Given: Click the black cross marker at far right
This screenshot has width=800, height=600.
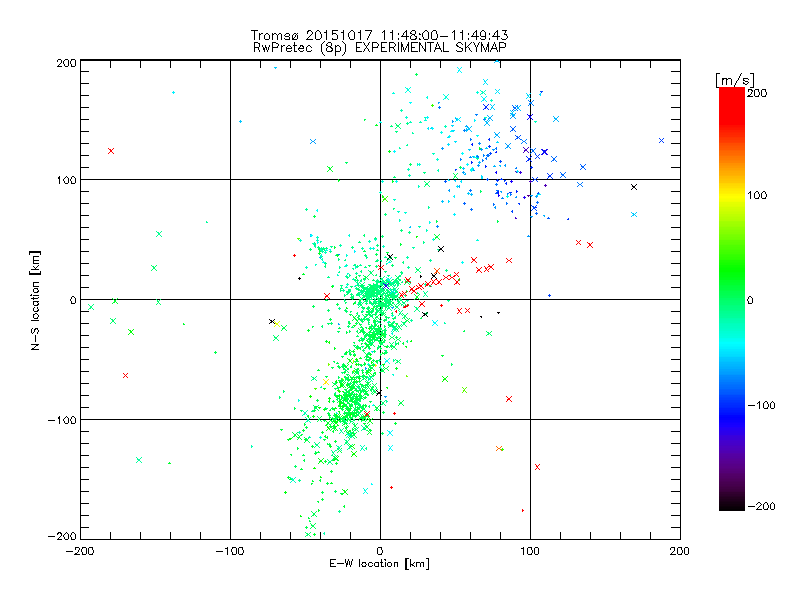Looking at the screenshot, I should [x=634, y=187].
